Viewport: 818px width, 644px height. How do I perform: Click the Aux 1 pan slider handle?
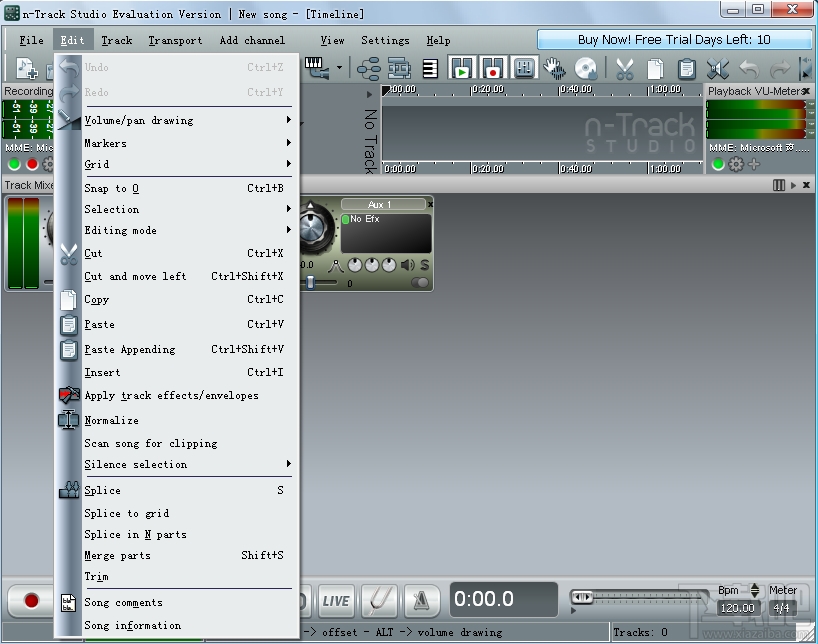point(310,282)
